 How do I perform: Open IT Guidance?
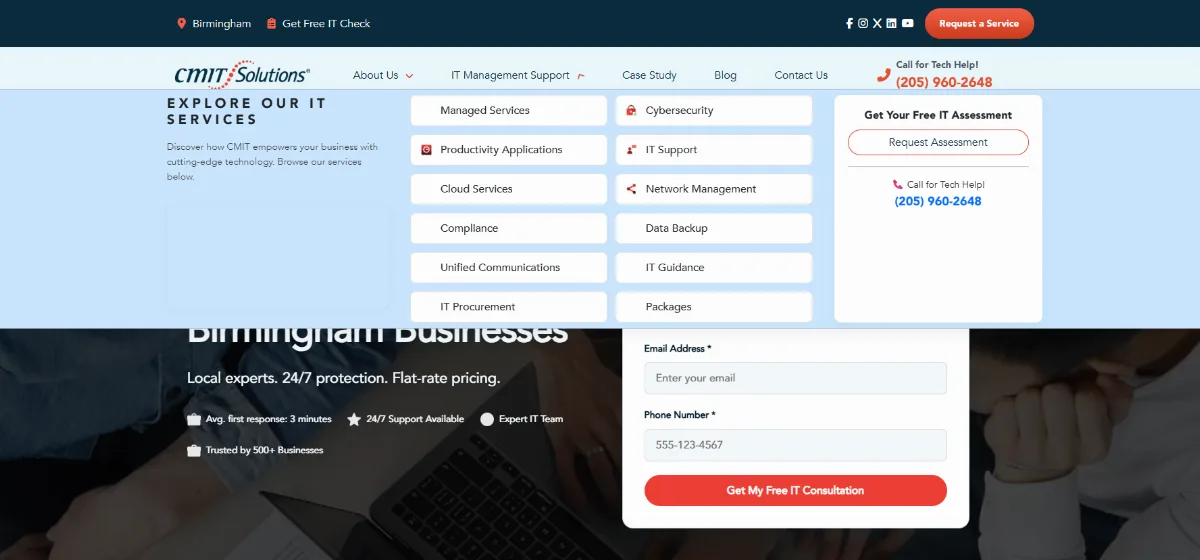click(714, 267)
